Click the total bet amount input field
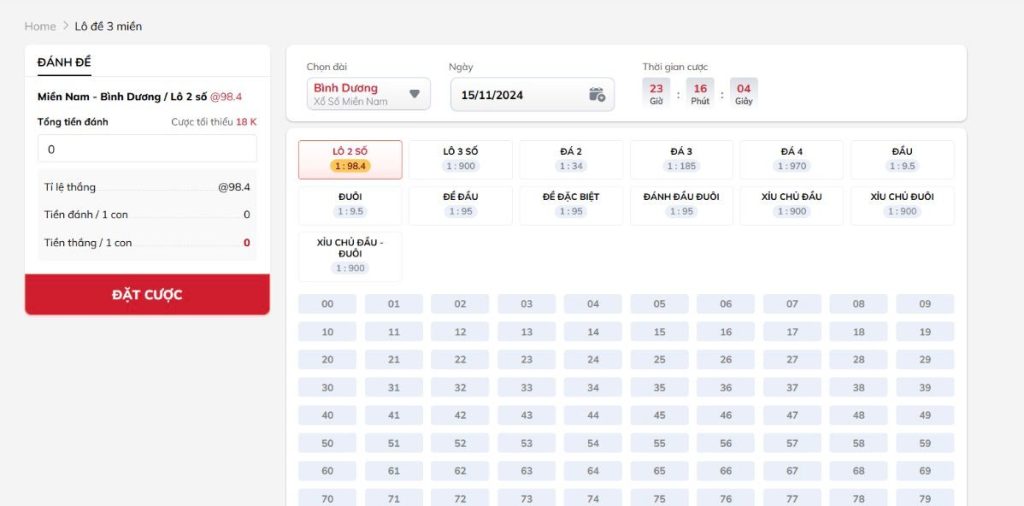 click(x=147, y=149)
